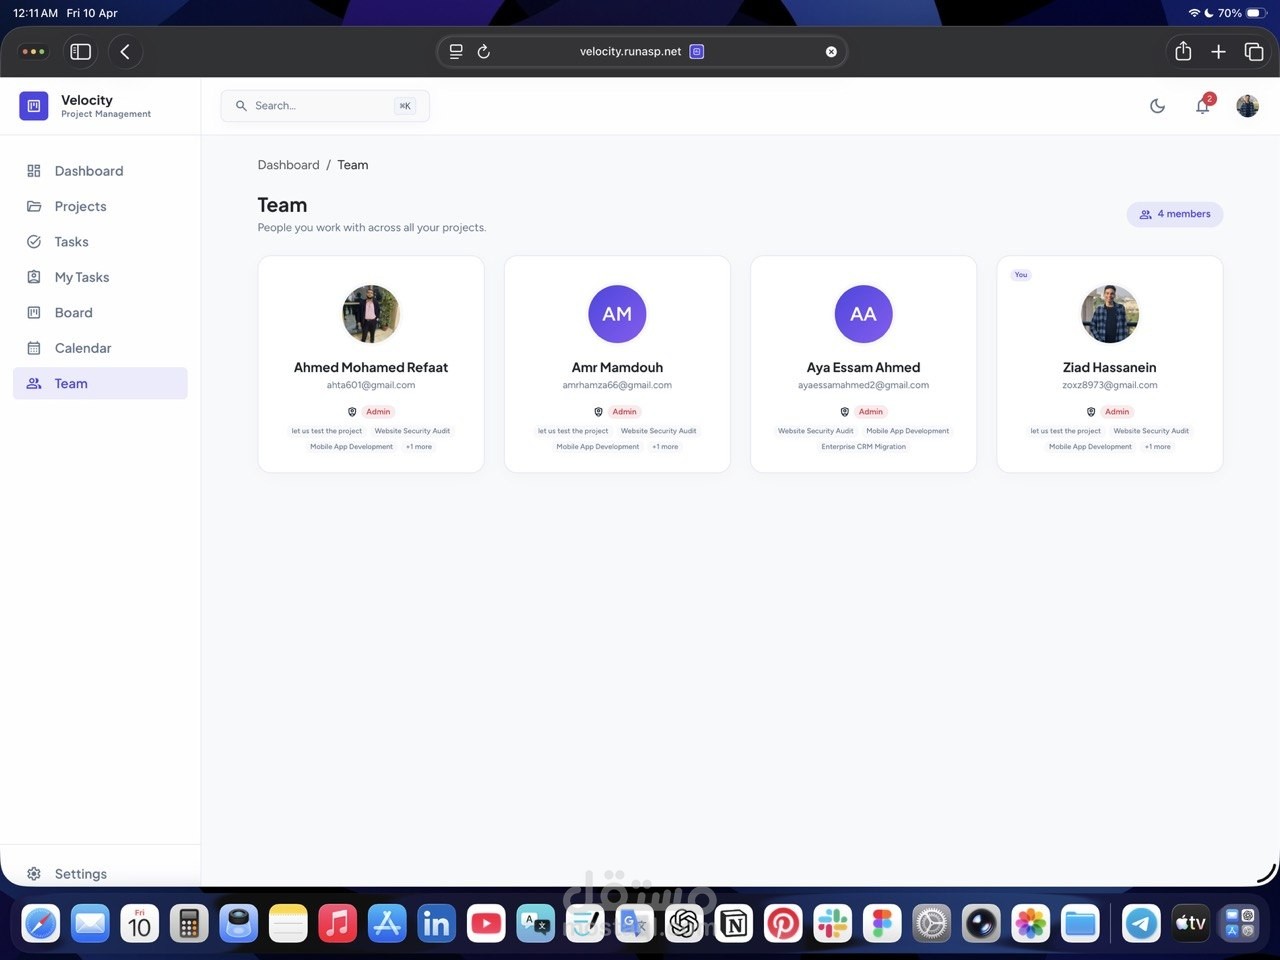
Task: Reload the page in the address bar
Action: tap(484, 52)
